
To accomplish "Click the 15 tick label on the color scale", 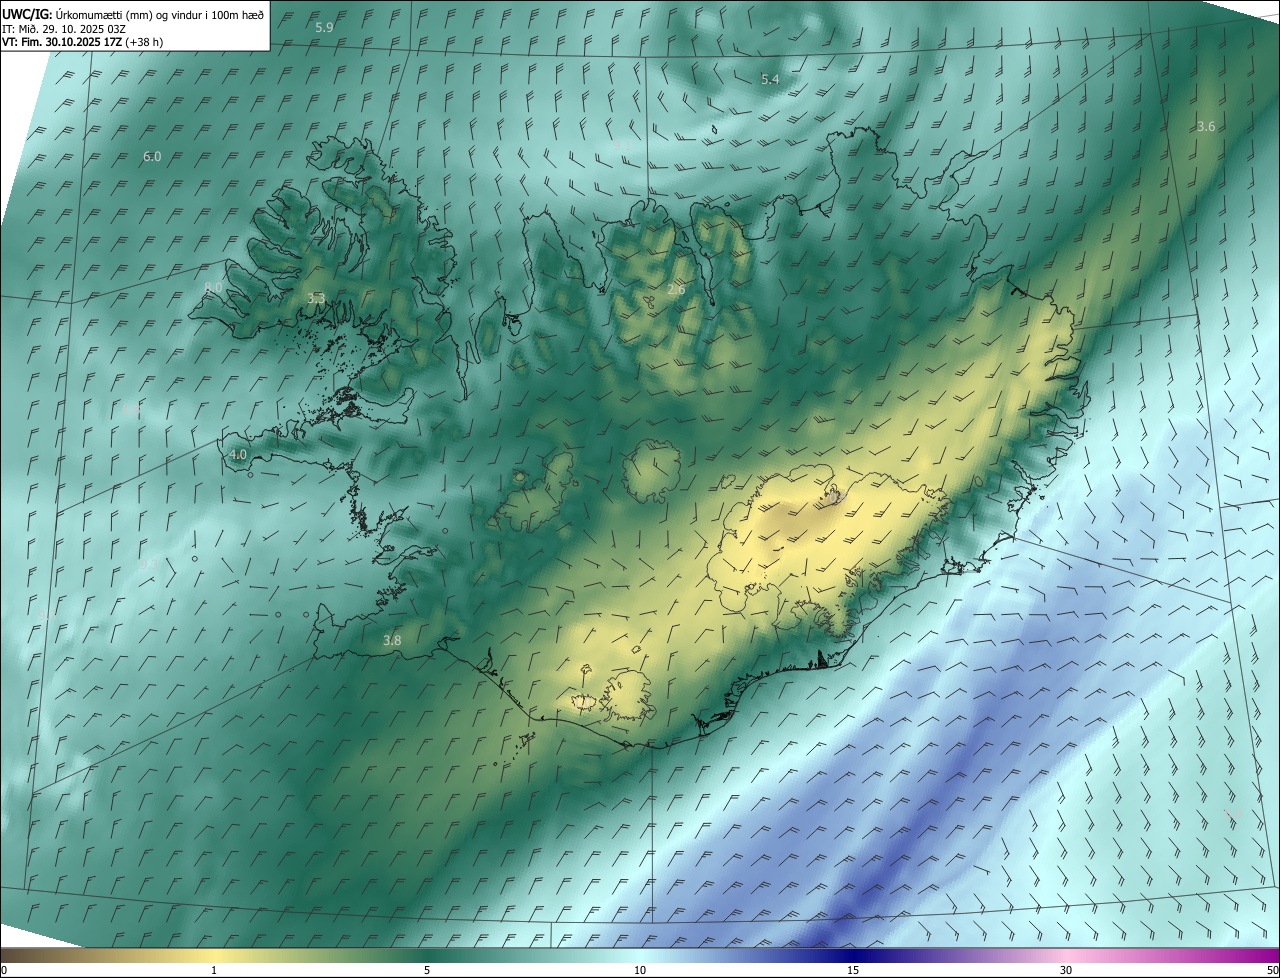I will click(x=853, y=971).
